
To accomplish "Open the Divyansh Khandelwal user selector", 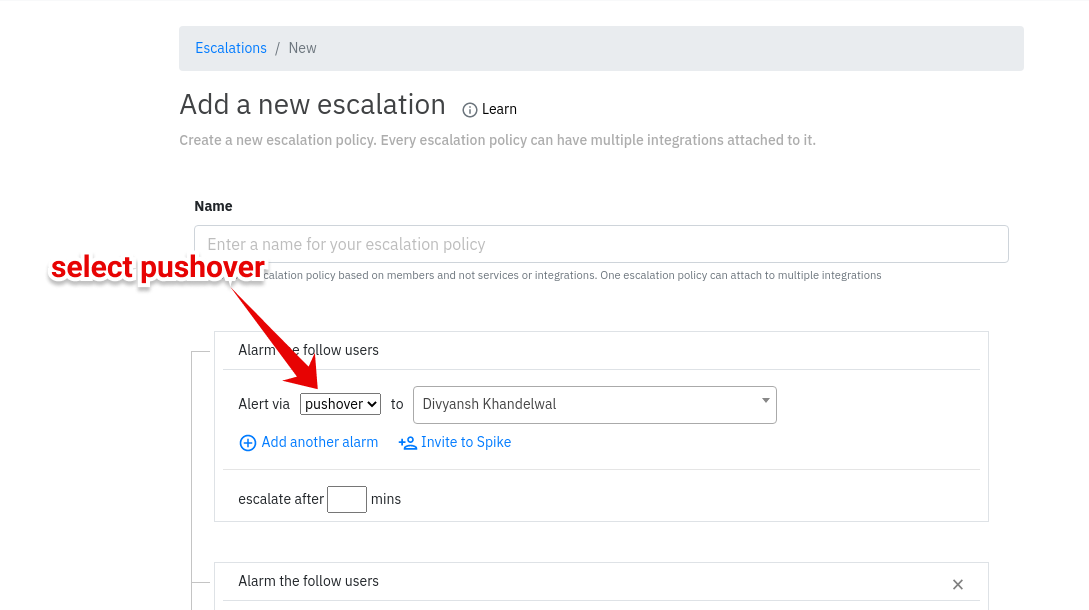I will point(585,404).
